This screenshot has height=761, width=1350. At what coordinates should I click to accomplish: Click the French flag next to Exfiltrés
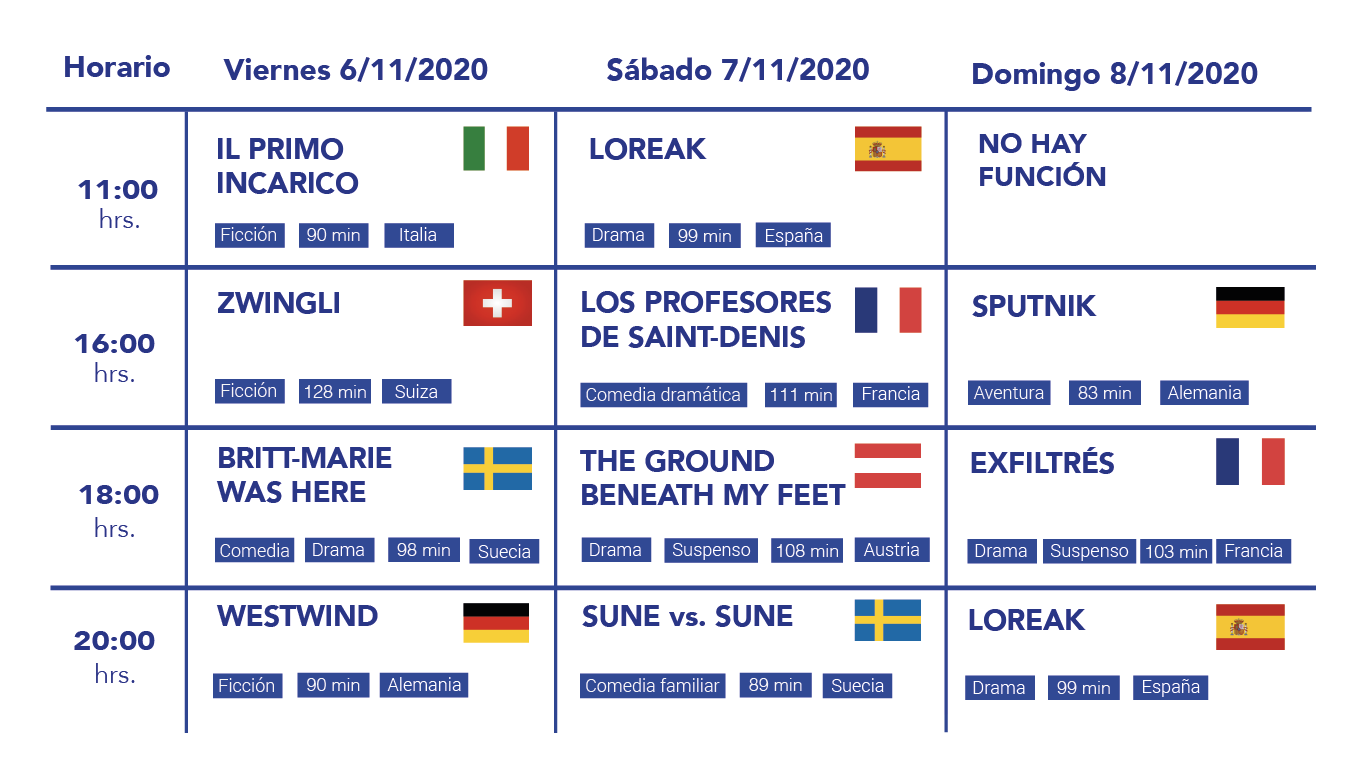[x=1250, y=462]
